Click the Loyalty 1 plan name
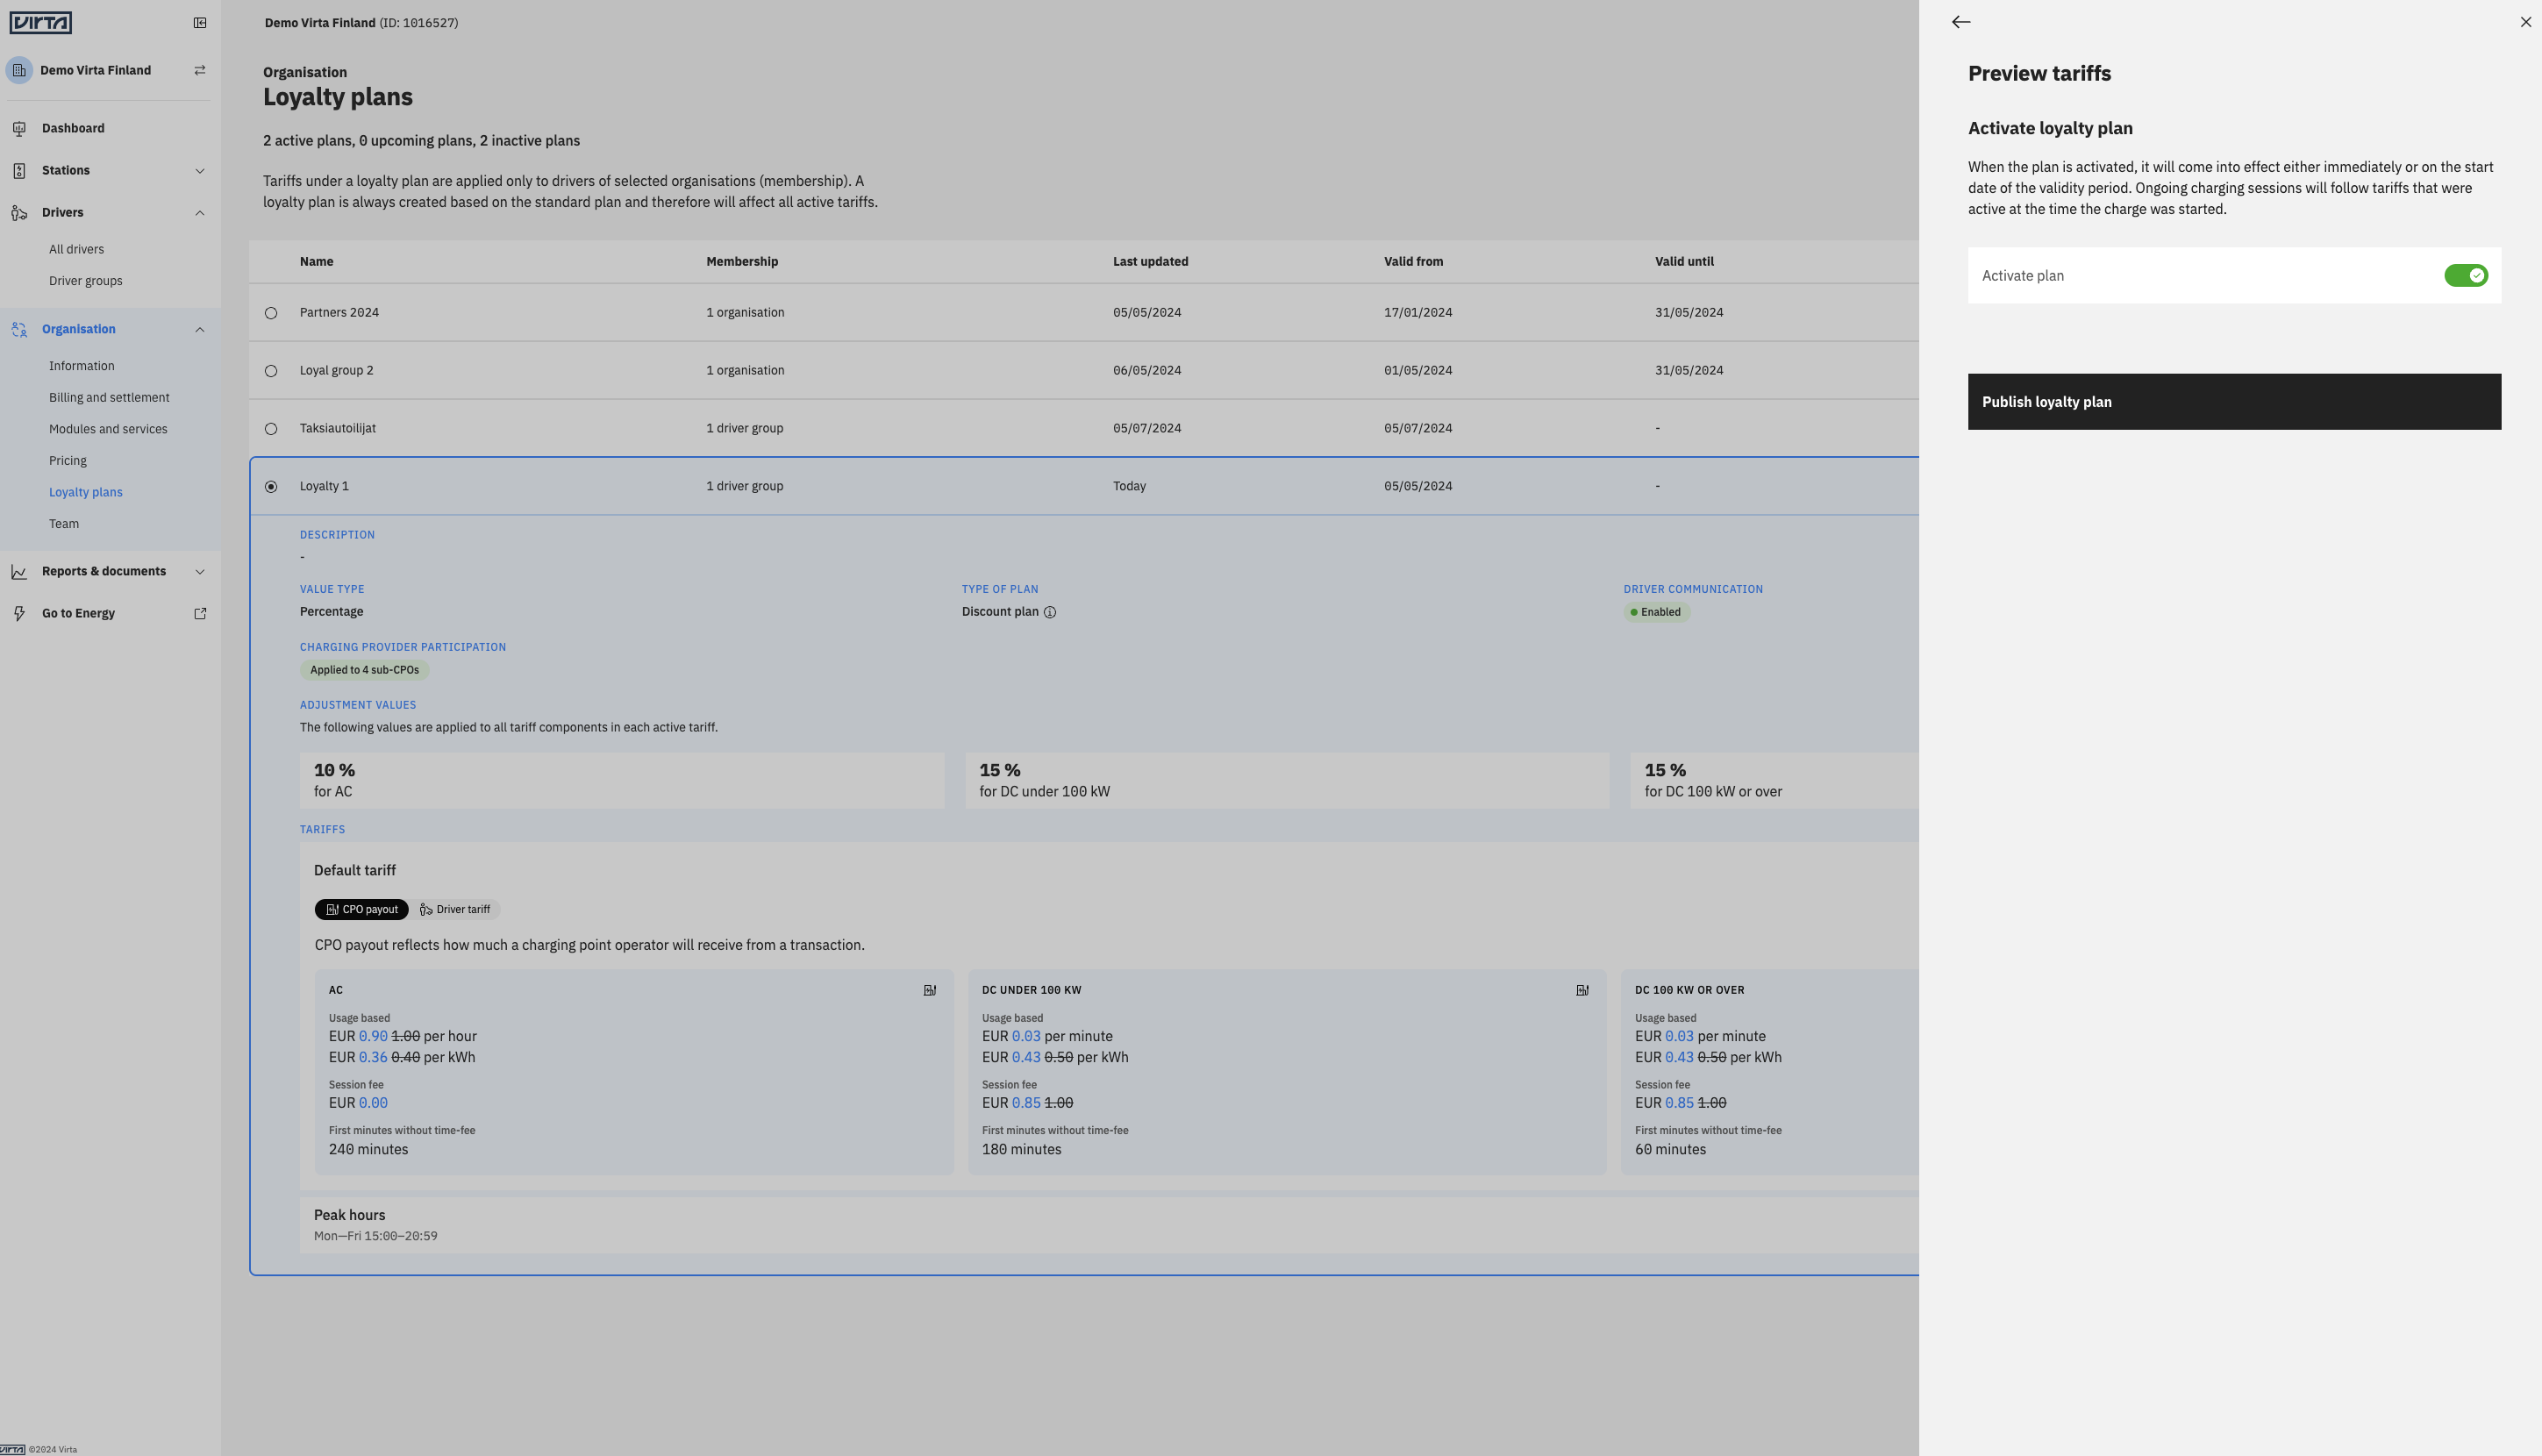Image resolution: width=2542 pixels, height=1456 pixels. click(x=324, y=486)
